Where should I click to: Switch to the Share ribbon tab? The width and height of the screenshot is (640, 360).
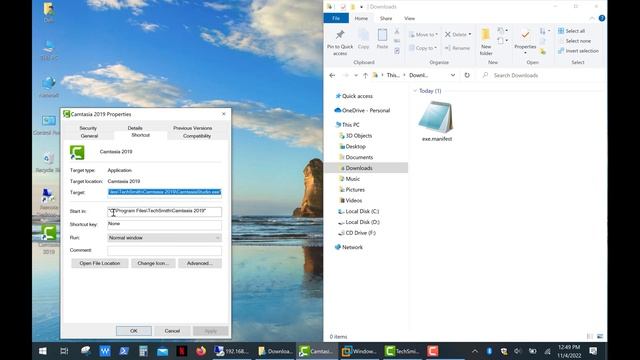coord(386,18)
